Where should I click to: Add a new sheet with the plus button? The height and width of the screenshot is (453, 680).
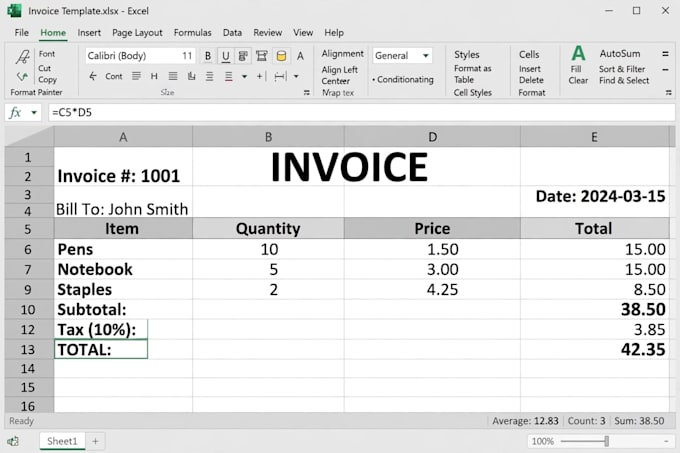95,441
